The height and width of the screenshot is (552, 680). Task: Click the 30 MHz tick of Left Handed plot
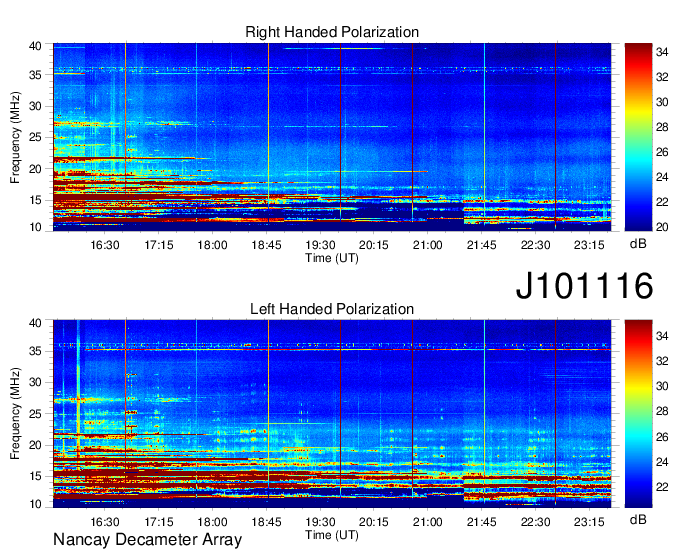[x=35, y=382]
